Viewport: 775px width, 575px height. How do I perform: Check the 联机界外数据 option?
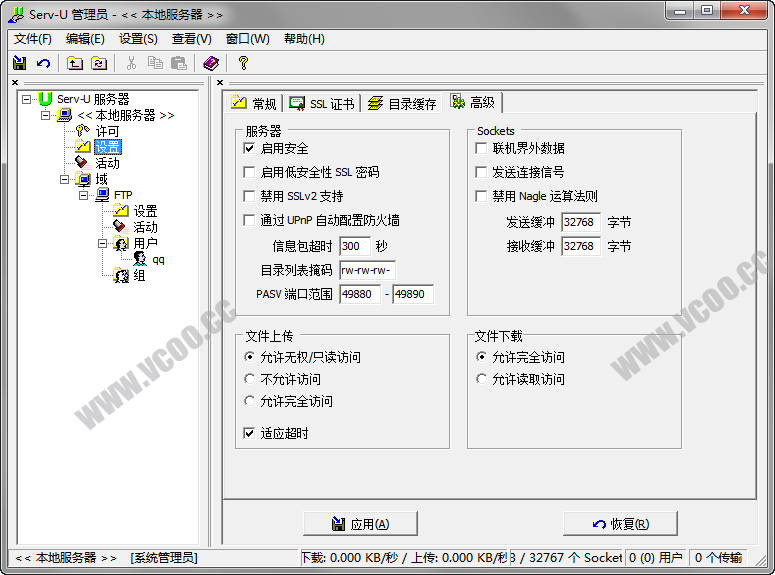(x=482, y=148)
